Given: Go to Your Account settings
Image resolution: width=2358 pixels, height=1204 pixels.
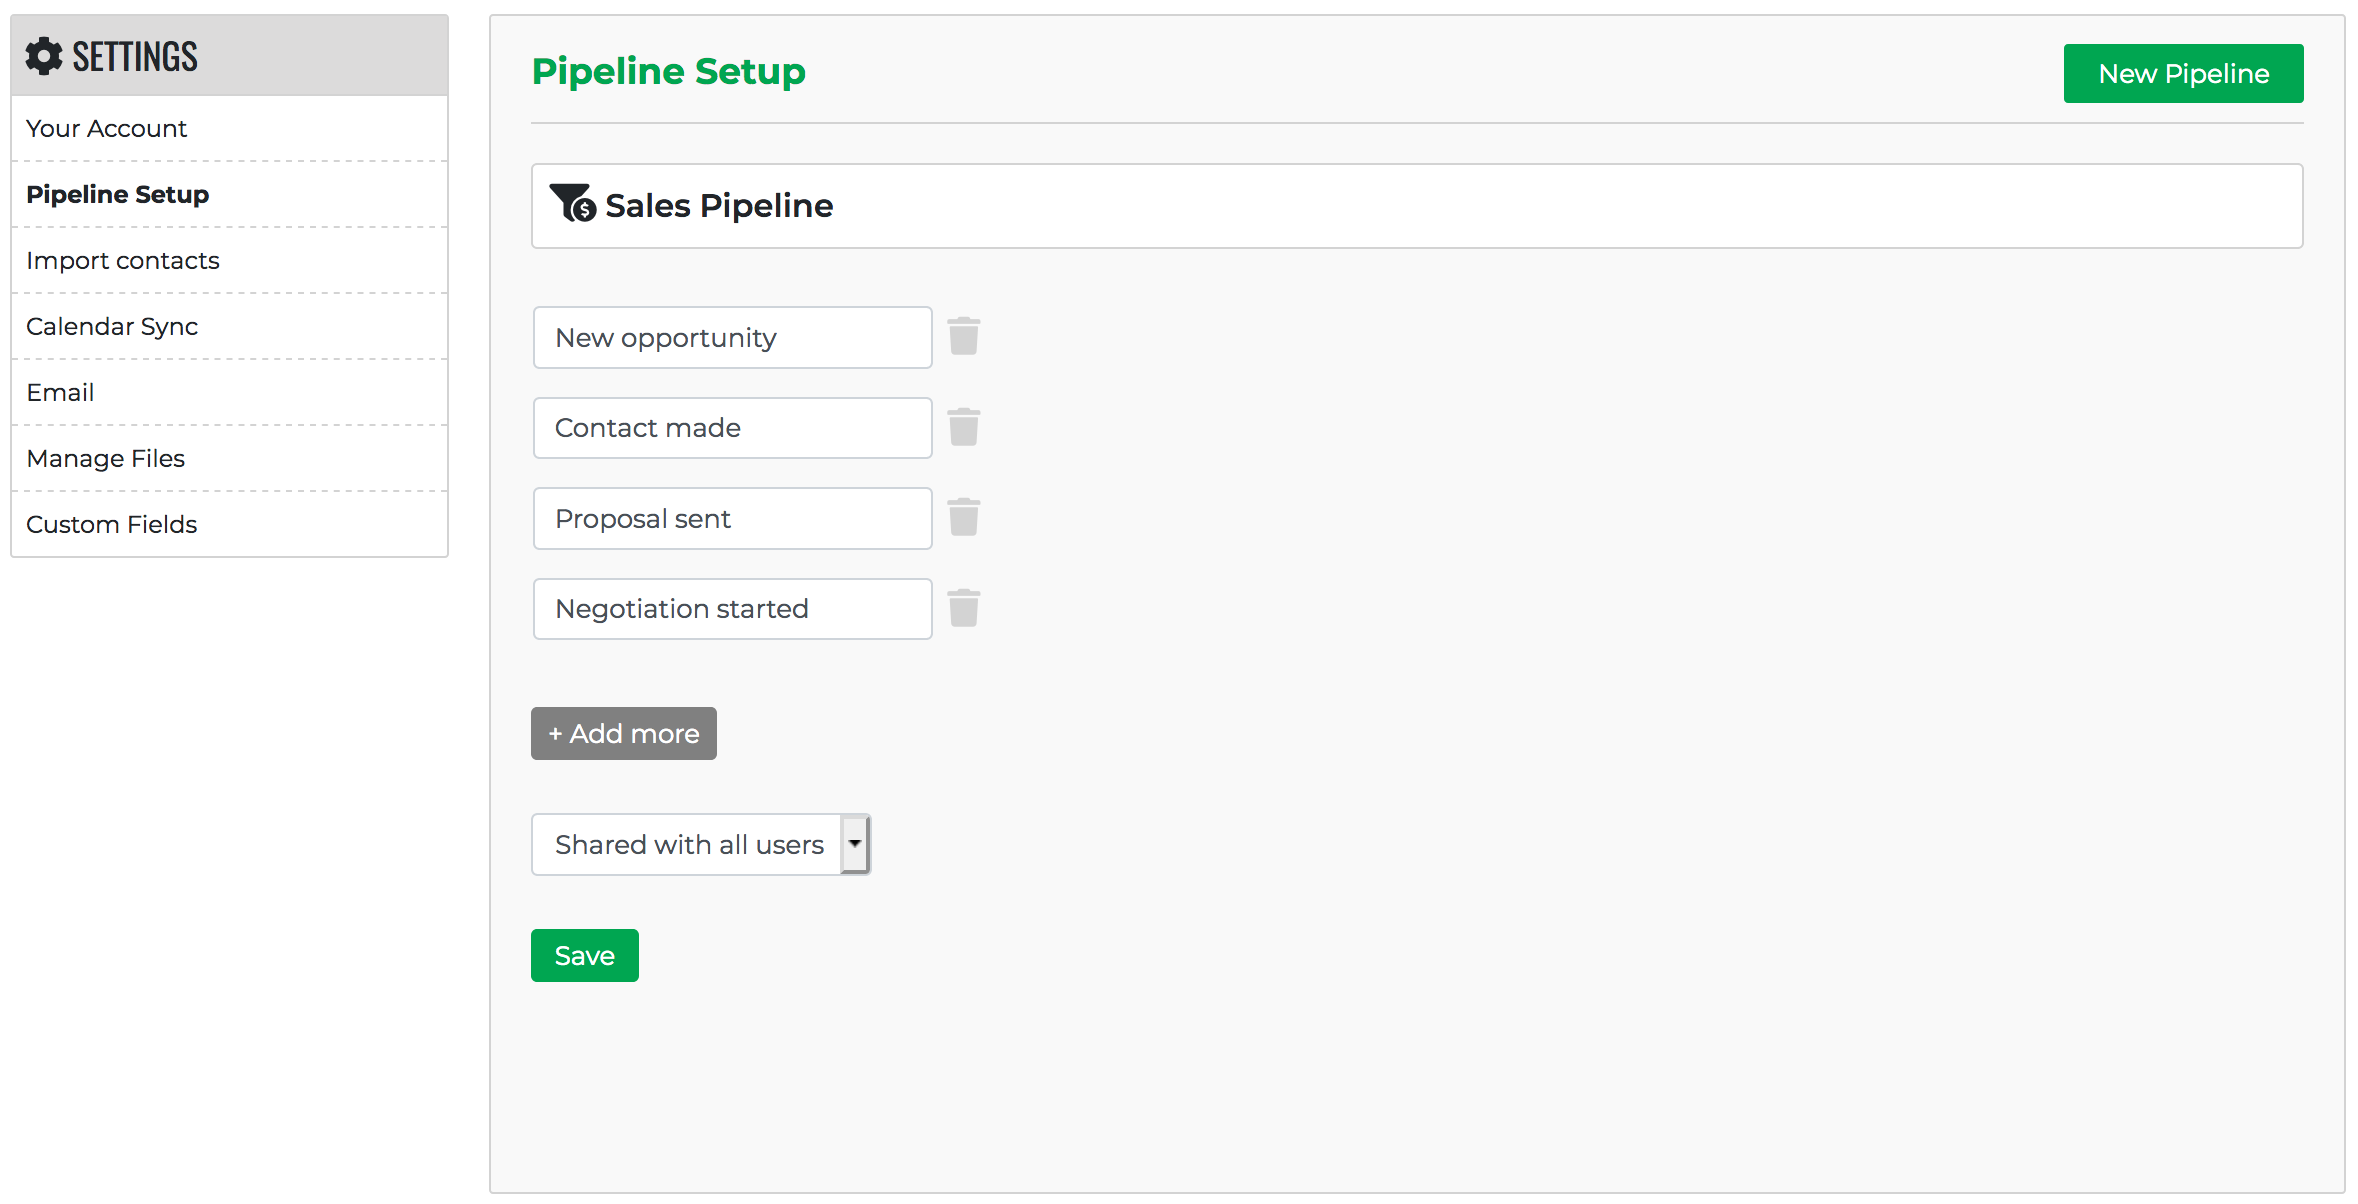Looking at the screenshot, I should point(106,128).
